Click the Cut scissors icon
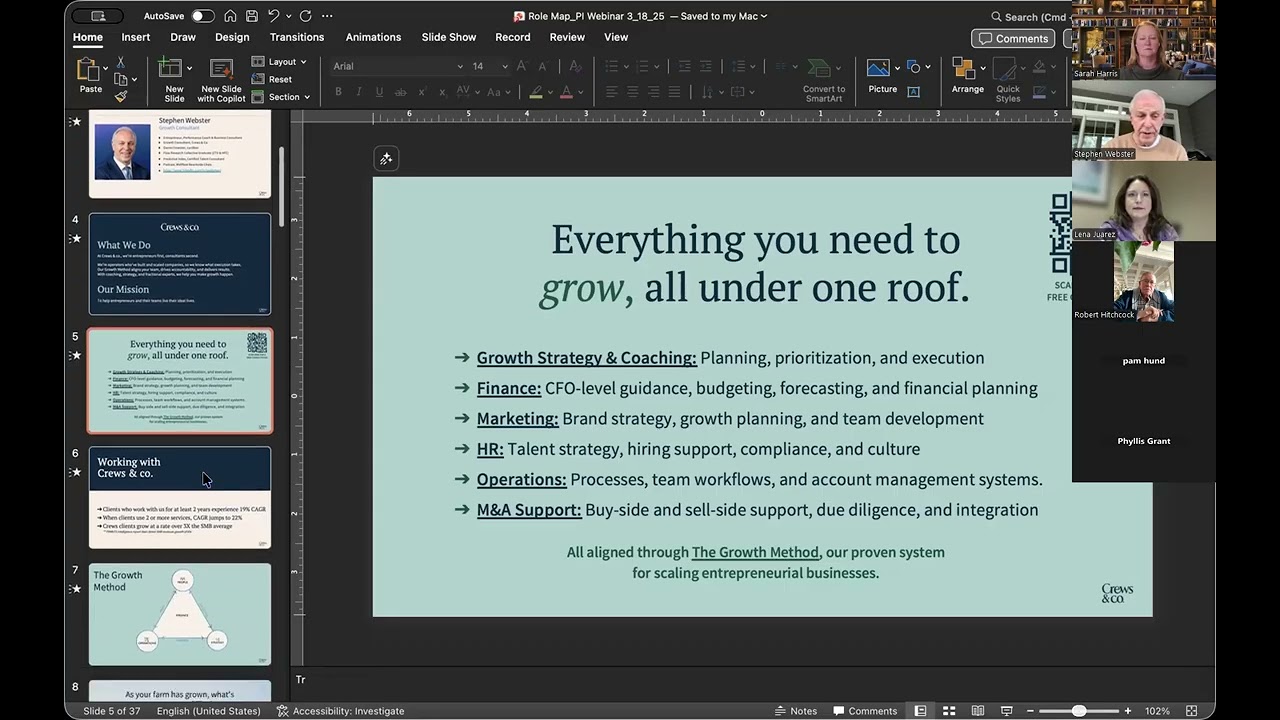 [121, 63]
